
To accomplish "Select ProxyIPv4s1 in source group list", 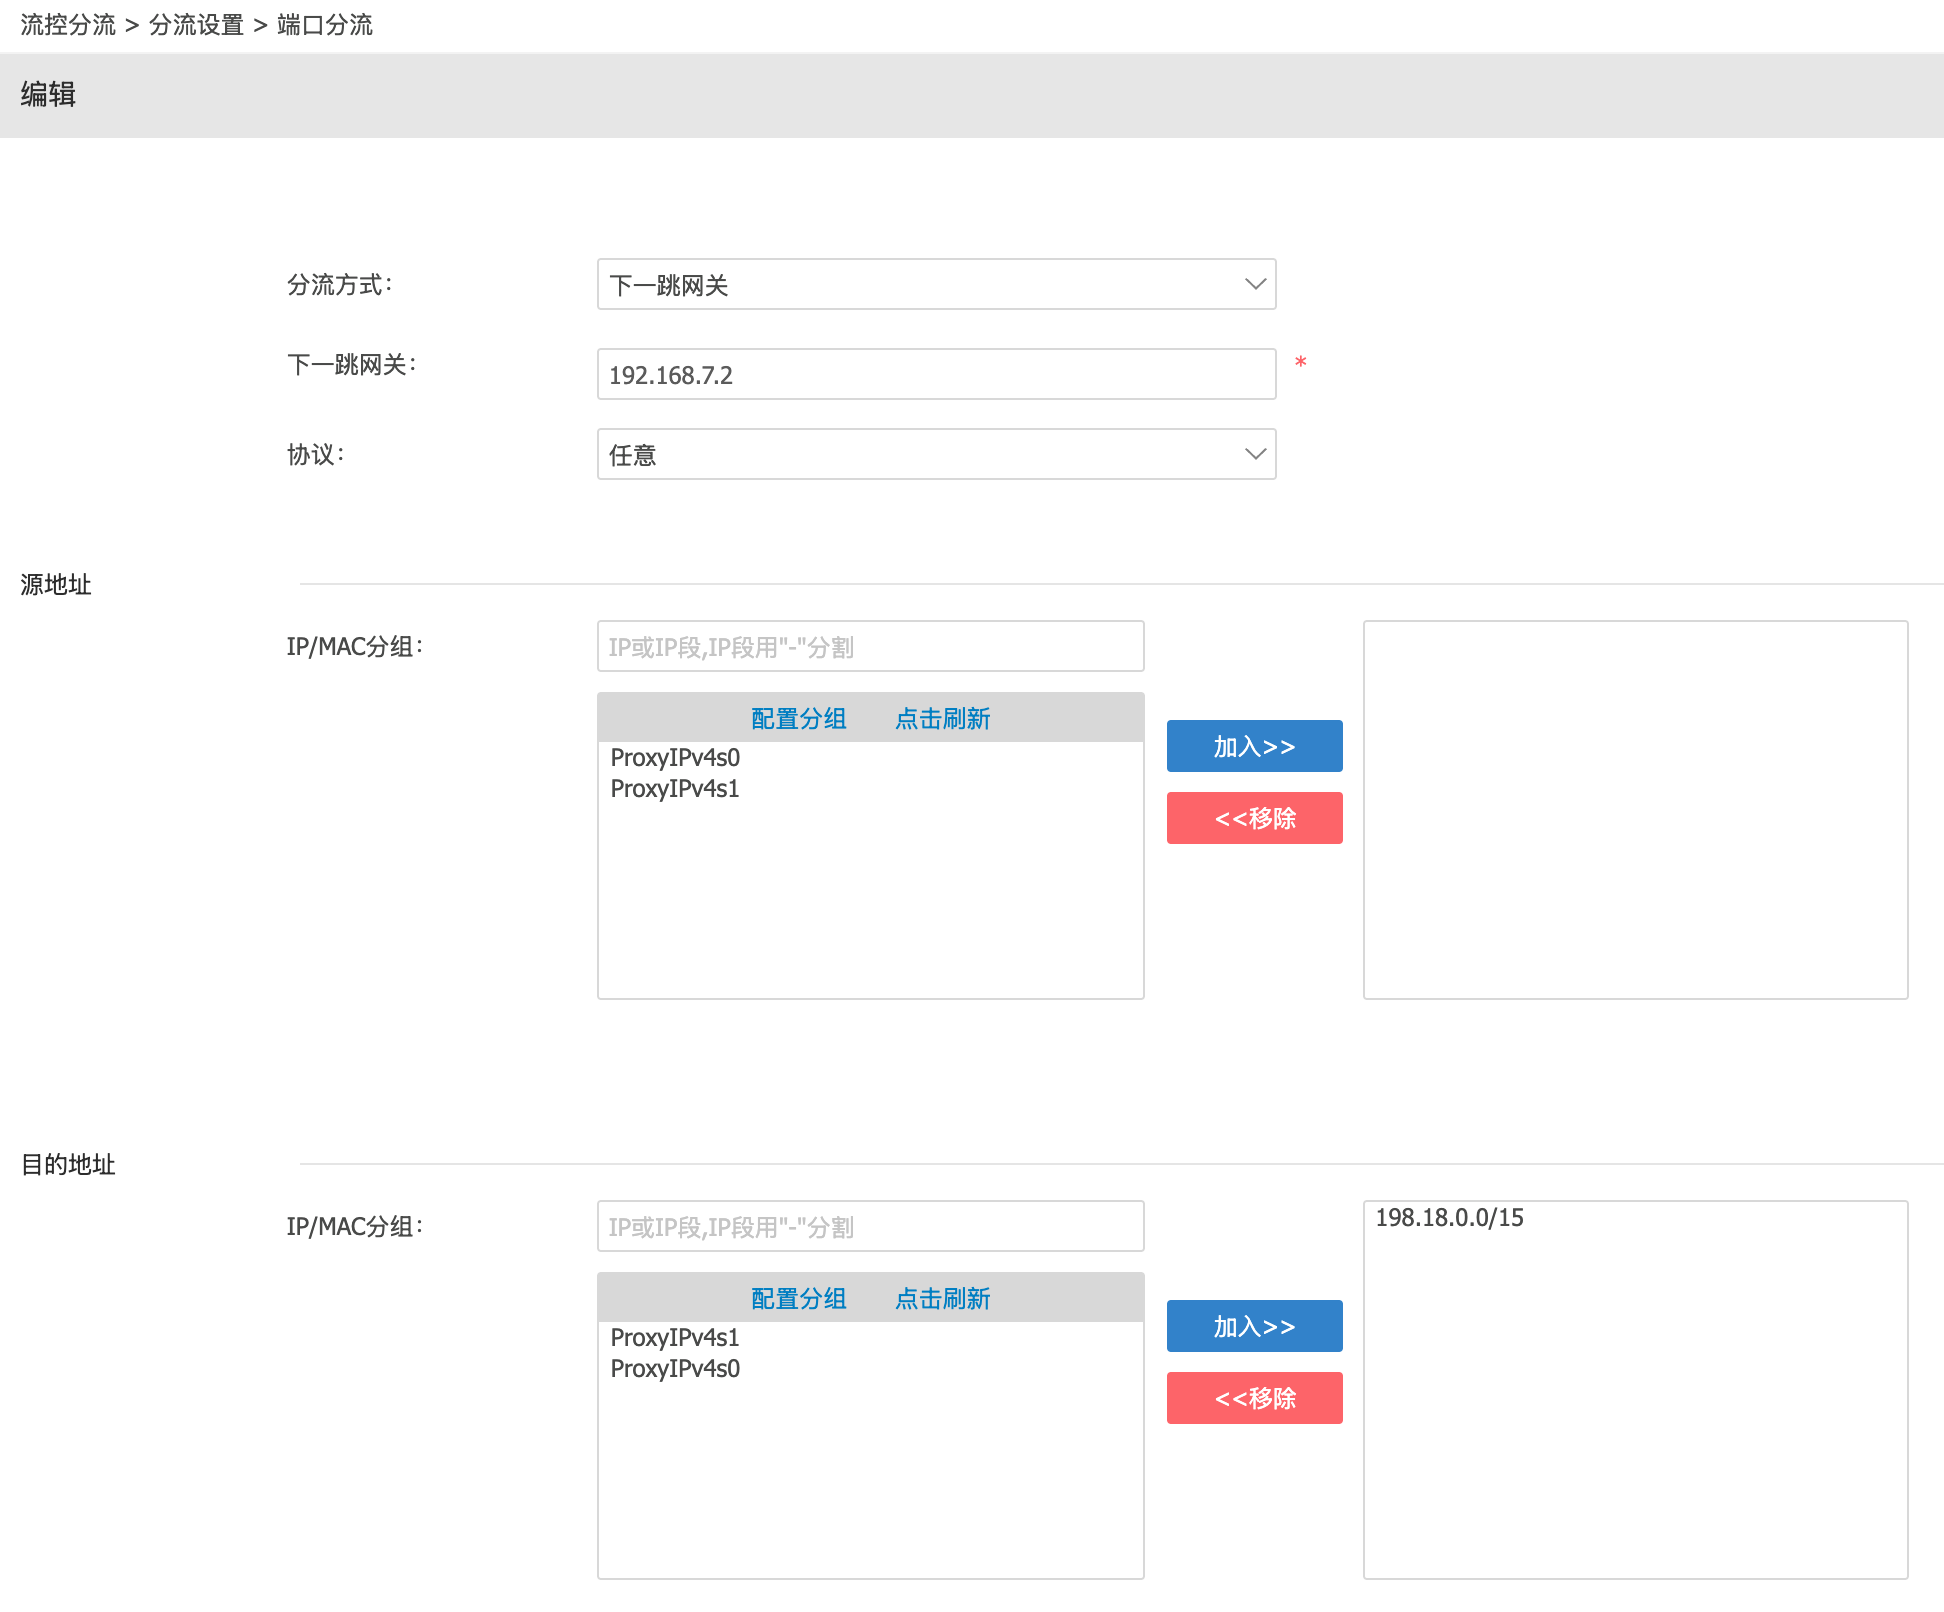I will (675, 788).
